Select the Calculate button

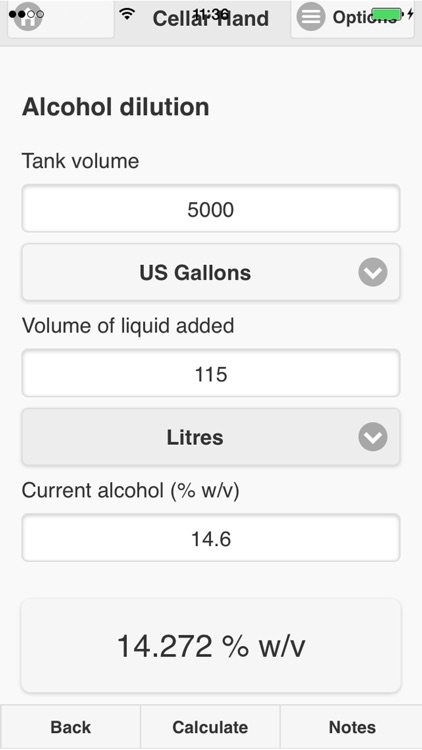click(210, 727)
